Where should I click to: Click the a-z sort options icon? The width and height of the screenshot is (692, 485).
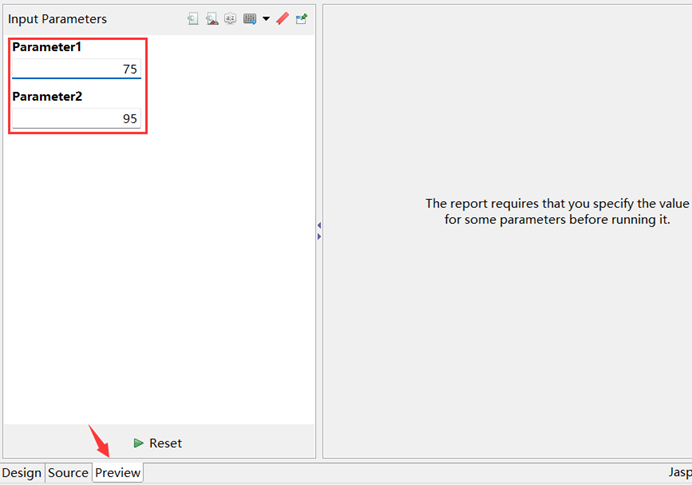pos(230,19)
